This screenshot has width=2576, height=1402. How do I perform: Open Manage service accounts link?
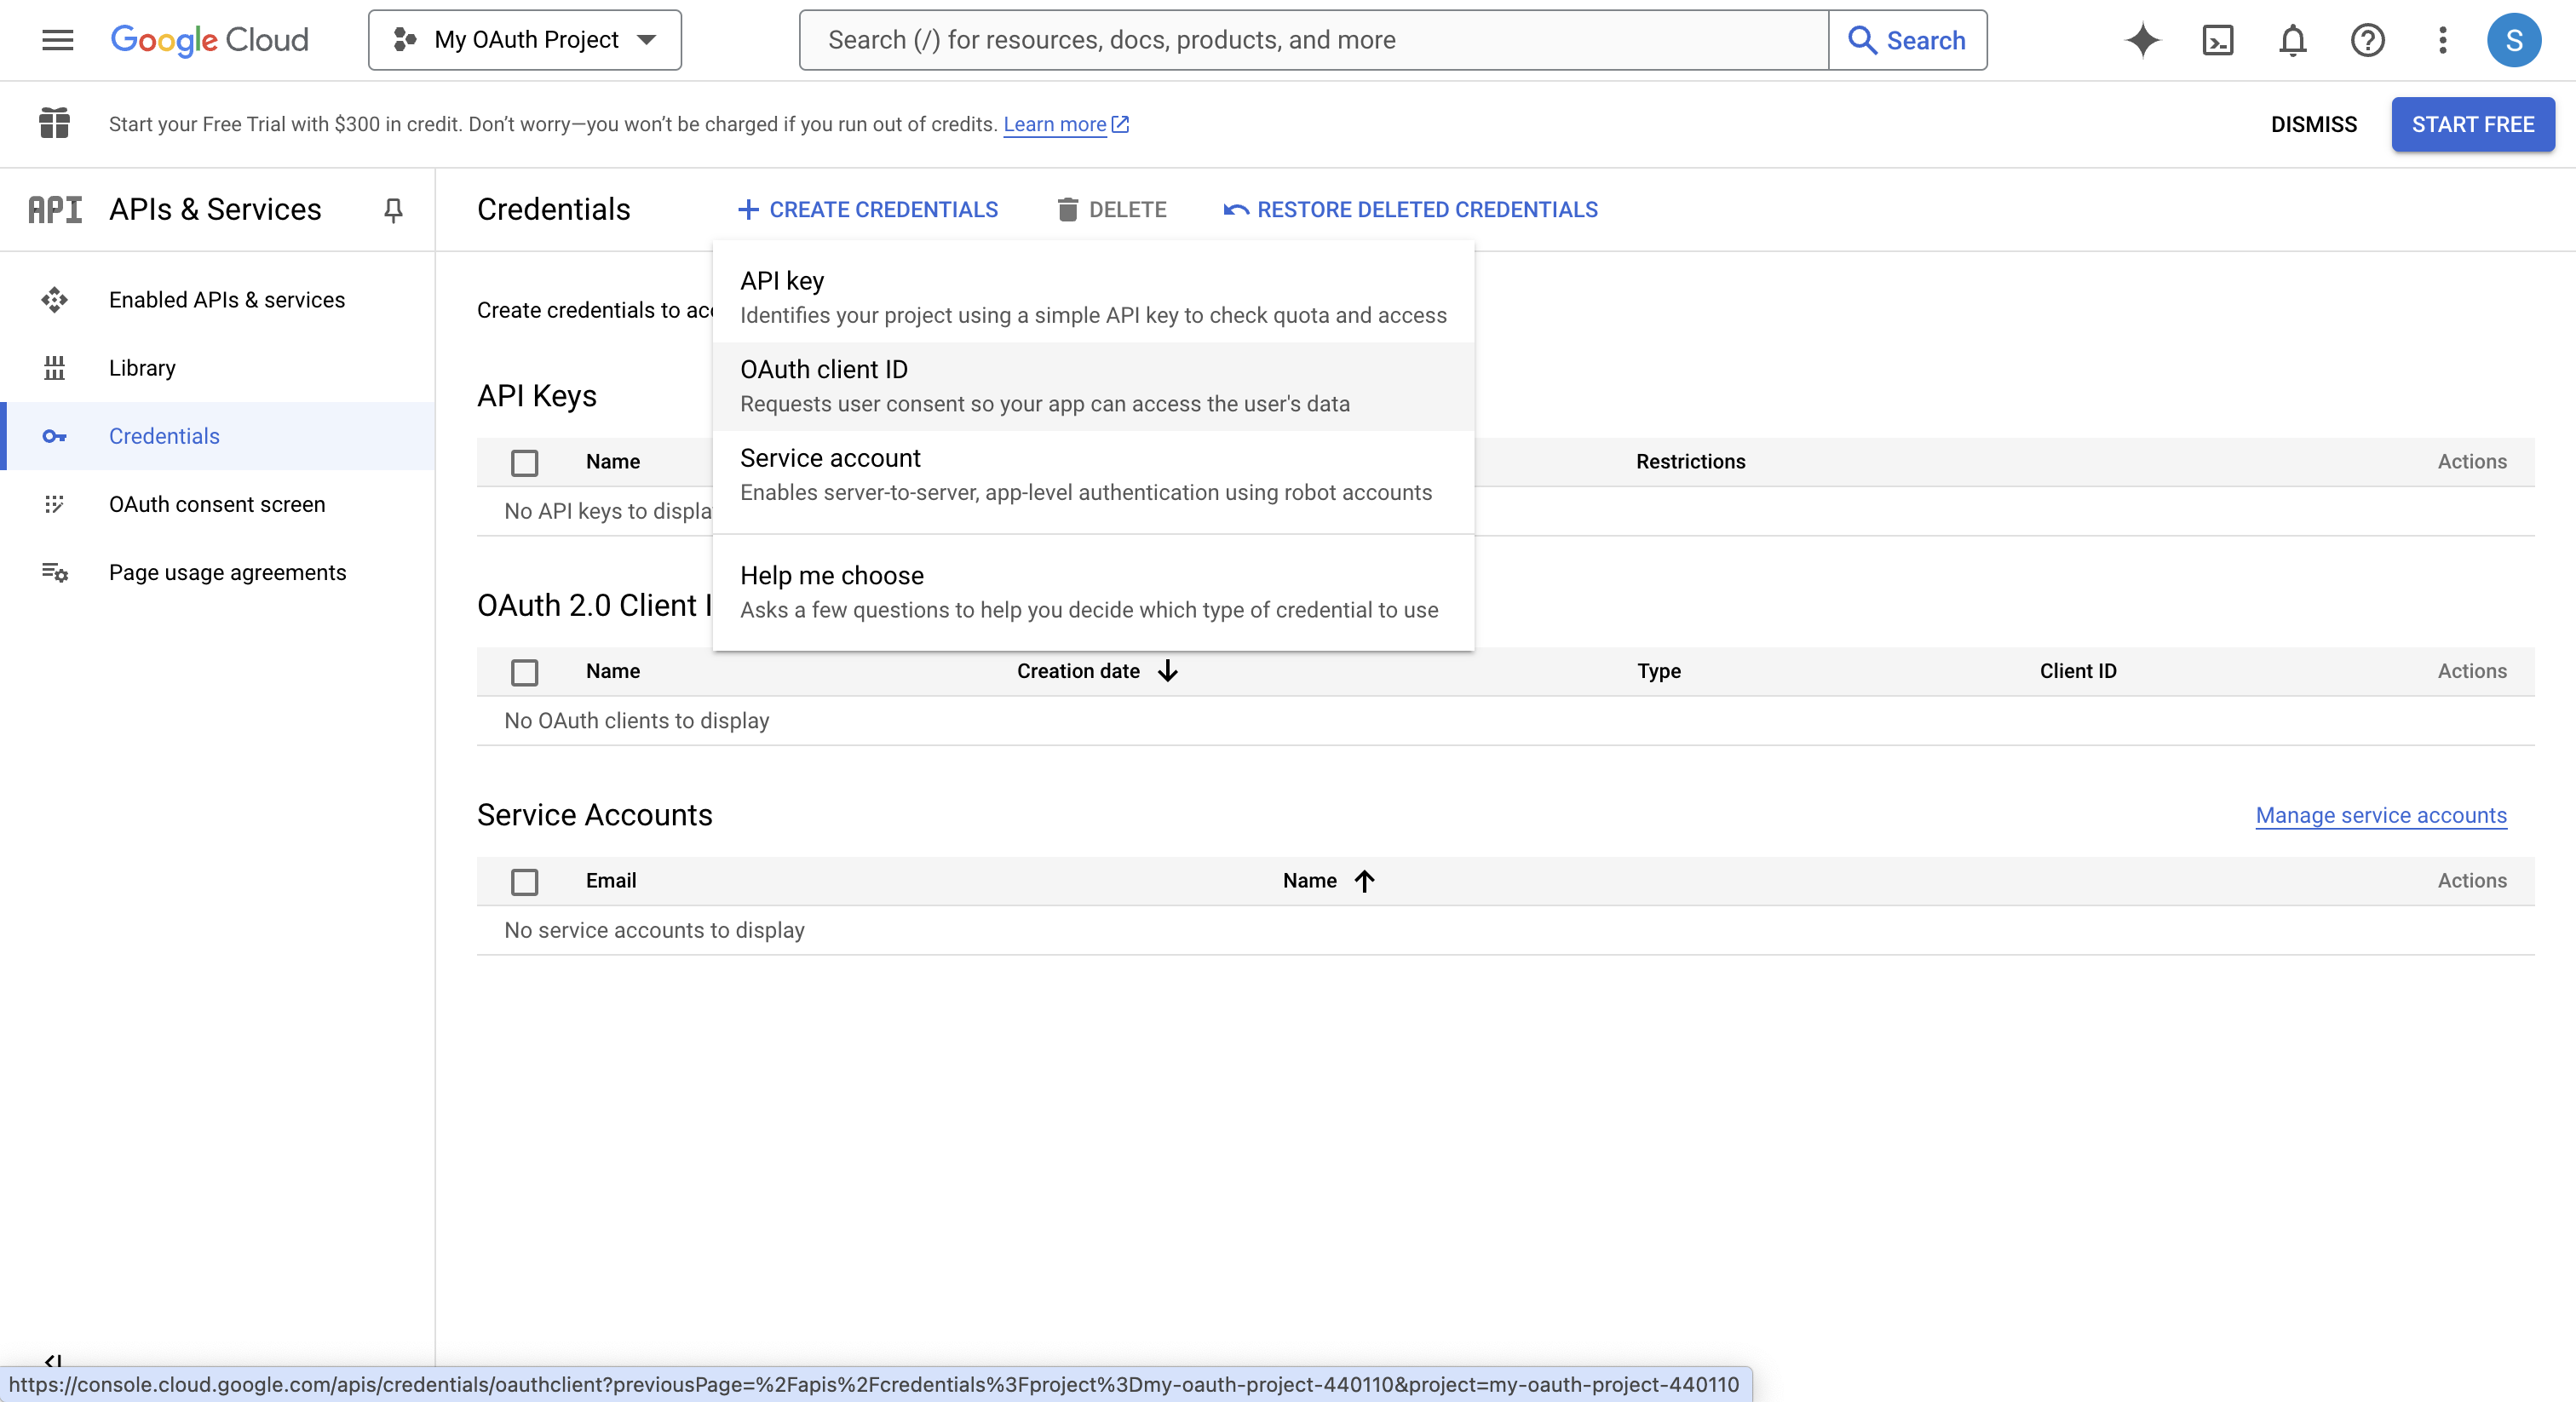(2380, 815)
